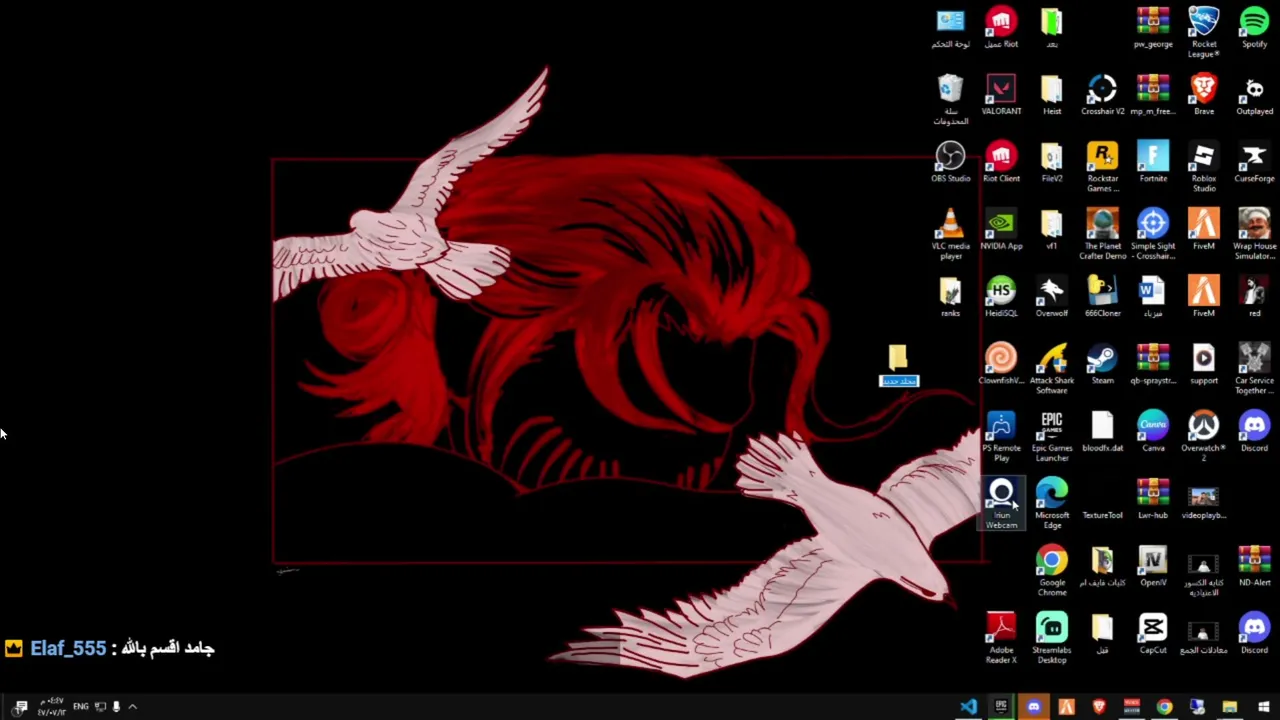Open the notification center icon
Viewport: 1280px width, 720px height.
pyautogui.click(x=21, y=707)
